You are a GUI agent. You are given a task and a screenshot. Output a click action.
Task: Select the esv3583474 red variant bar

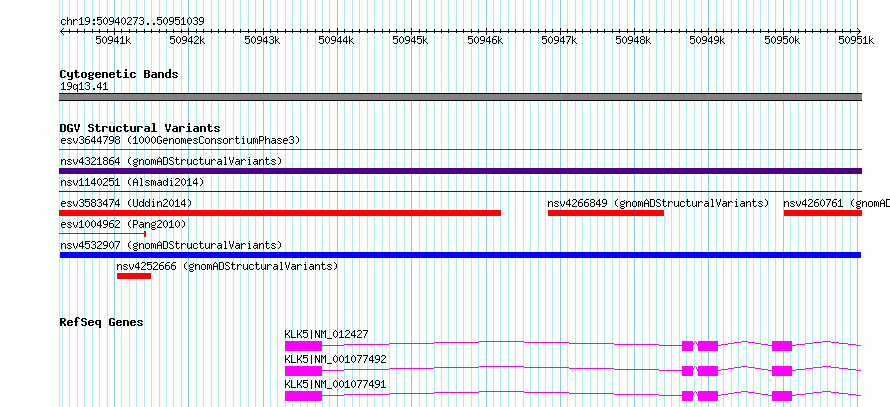coord(280,213)
